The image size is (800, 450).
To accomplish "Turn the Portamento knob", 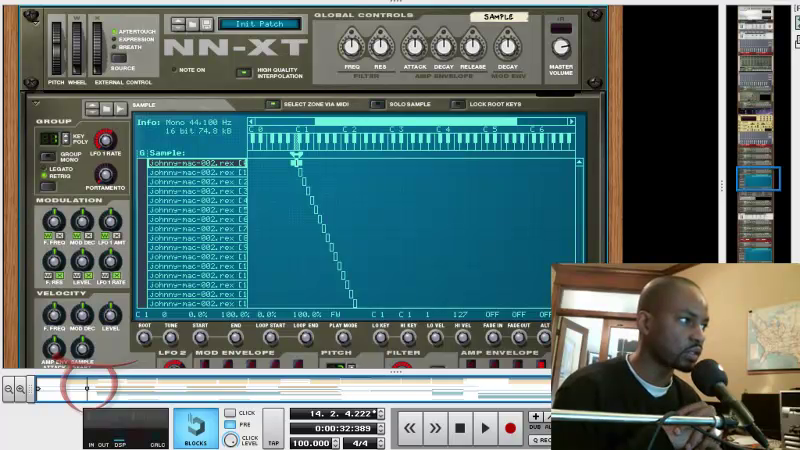I will coord(105,174).
